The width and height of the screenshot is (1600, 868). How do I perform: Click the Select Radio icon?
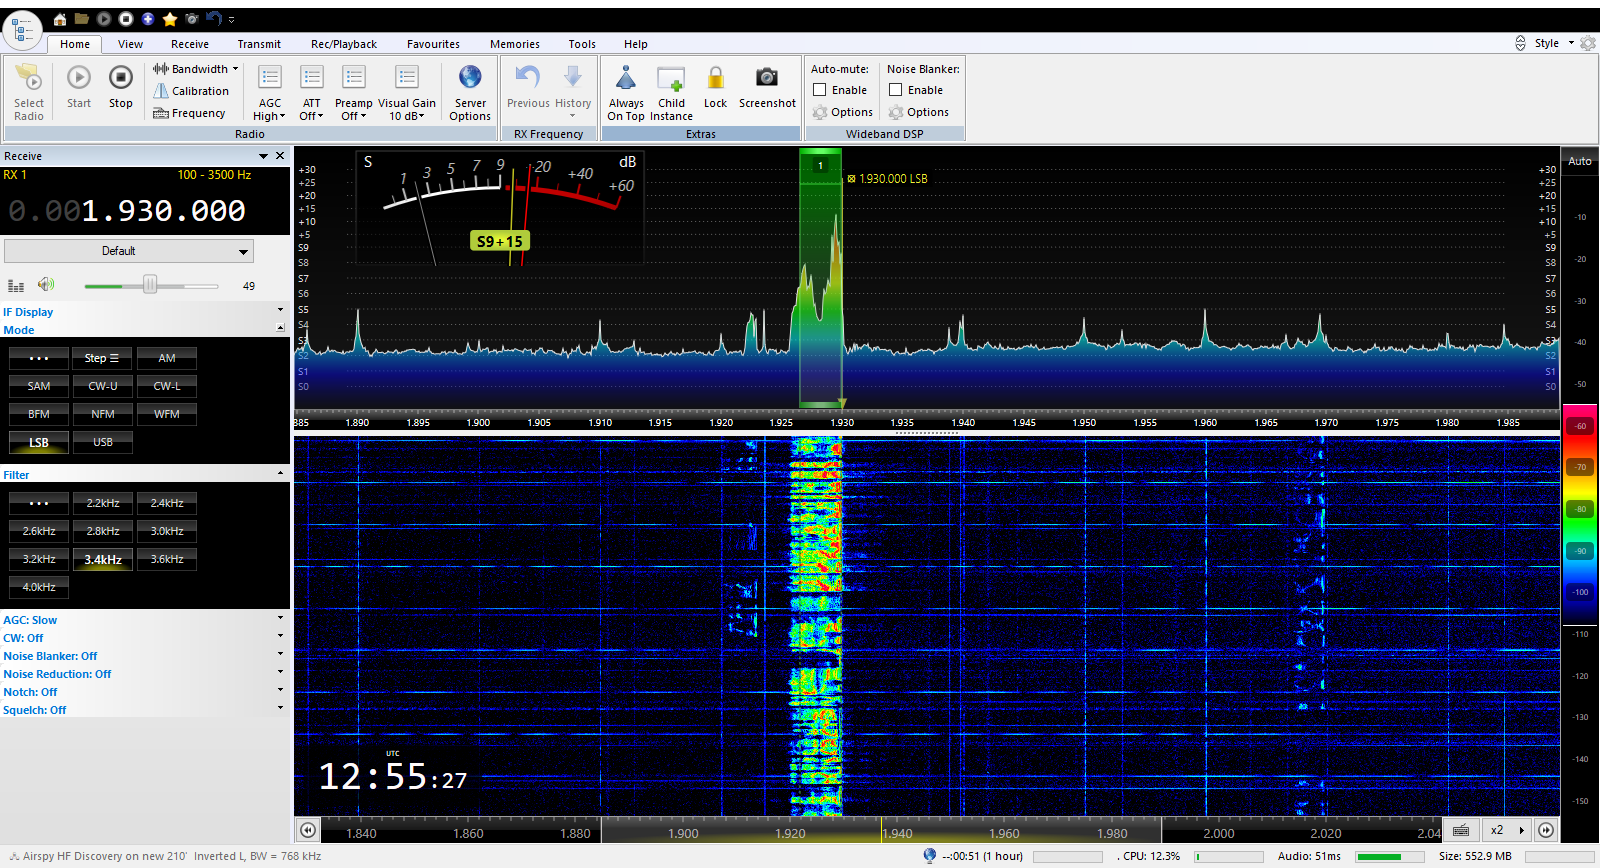29,78
